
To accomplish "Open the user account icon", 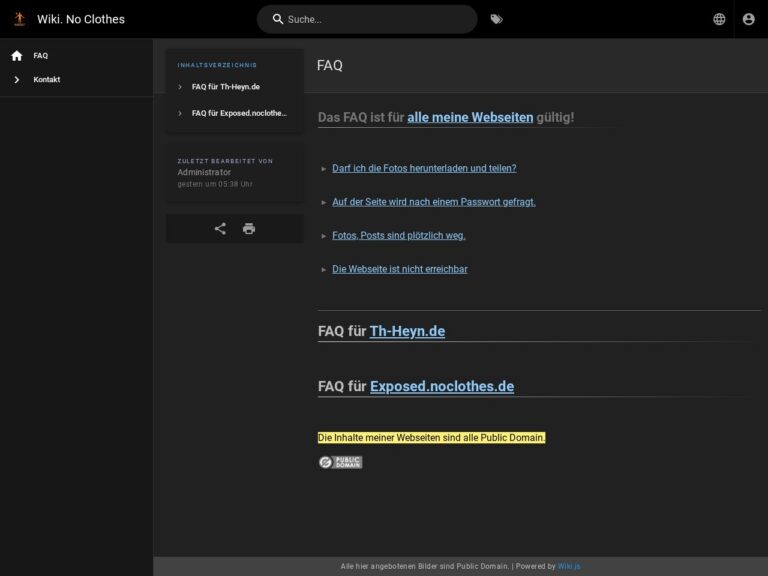I will [x=748, y=19].
